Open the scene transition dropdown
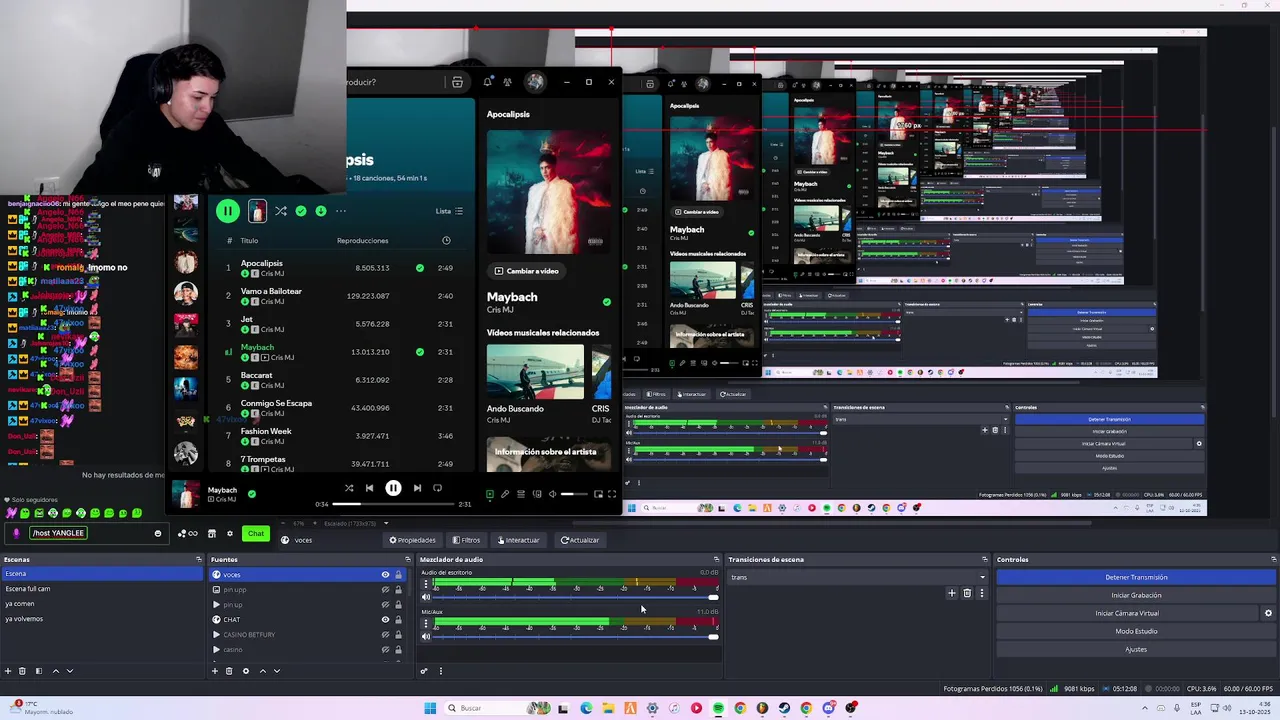Screen dimensions: 1280x720 coord(858,577)
